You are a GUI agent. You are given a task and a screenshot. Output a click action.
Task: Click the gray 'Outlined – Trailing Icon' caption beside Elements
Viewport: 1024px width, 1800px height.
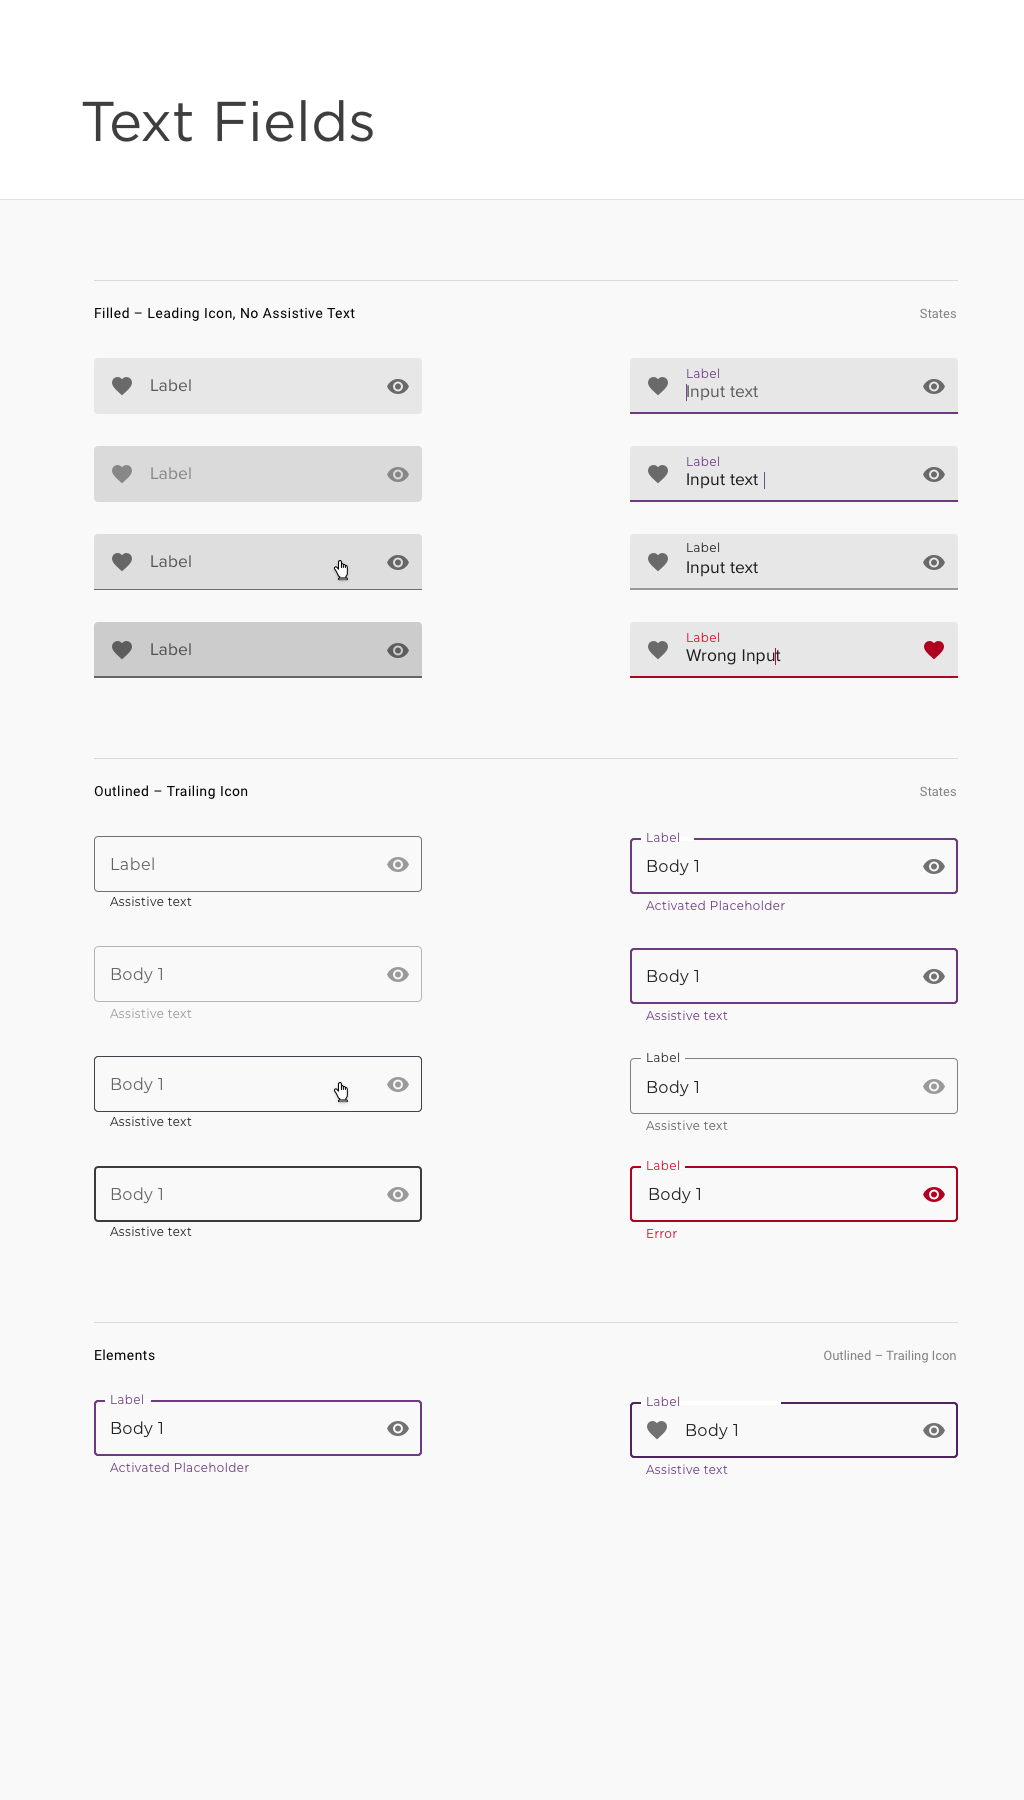point(890,1356)
